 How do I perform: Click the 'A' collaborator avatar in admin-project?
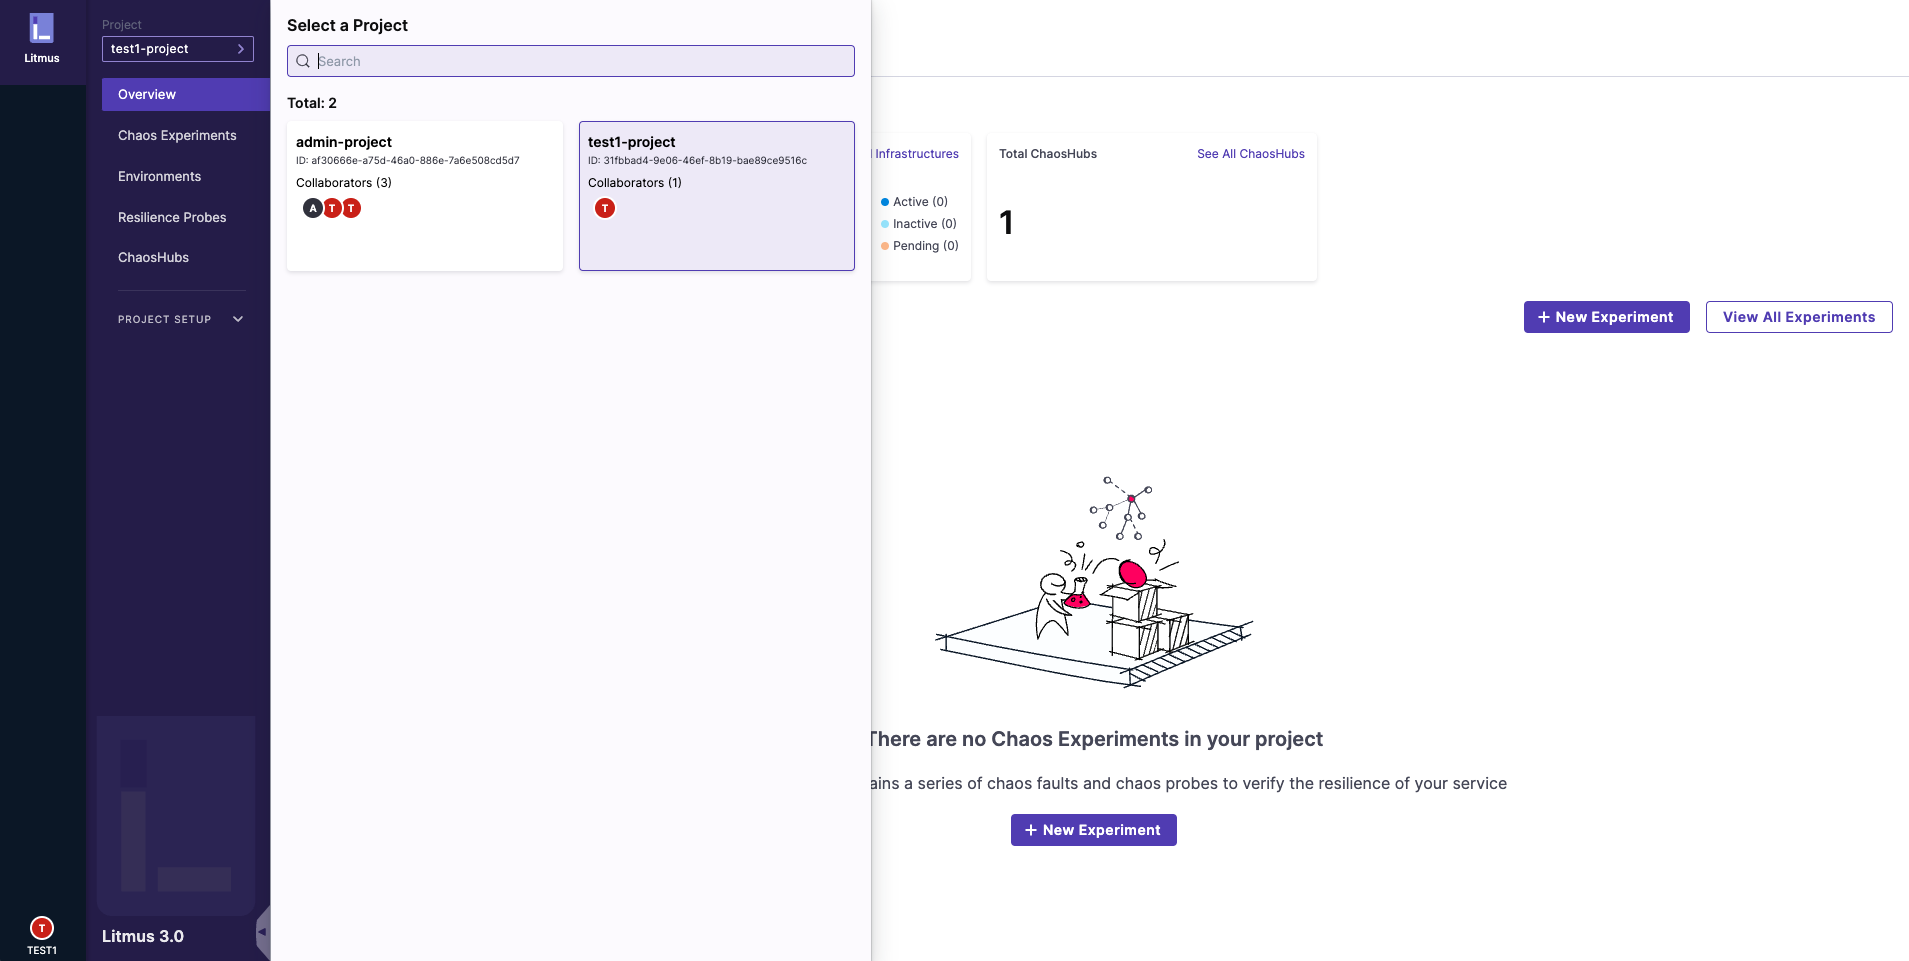tap(313, 208)
